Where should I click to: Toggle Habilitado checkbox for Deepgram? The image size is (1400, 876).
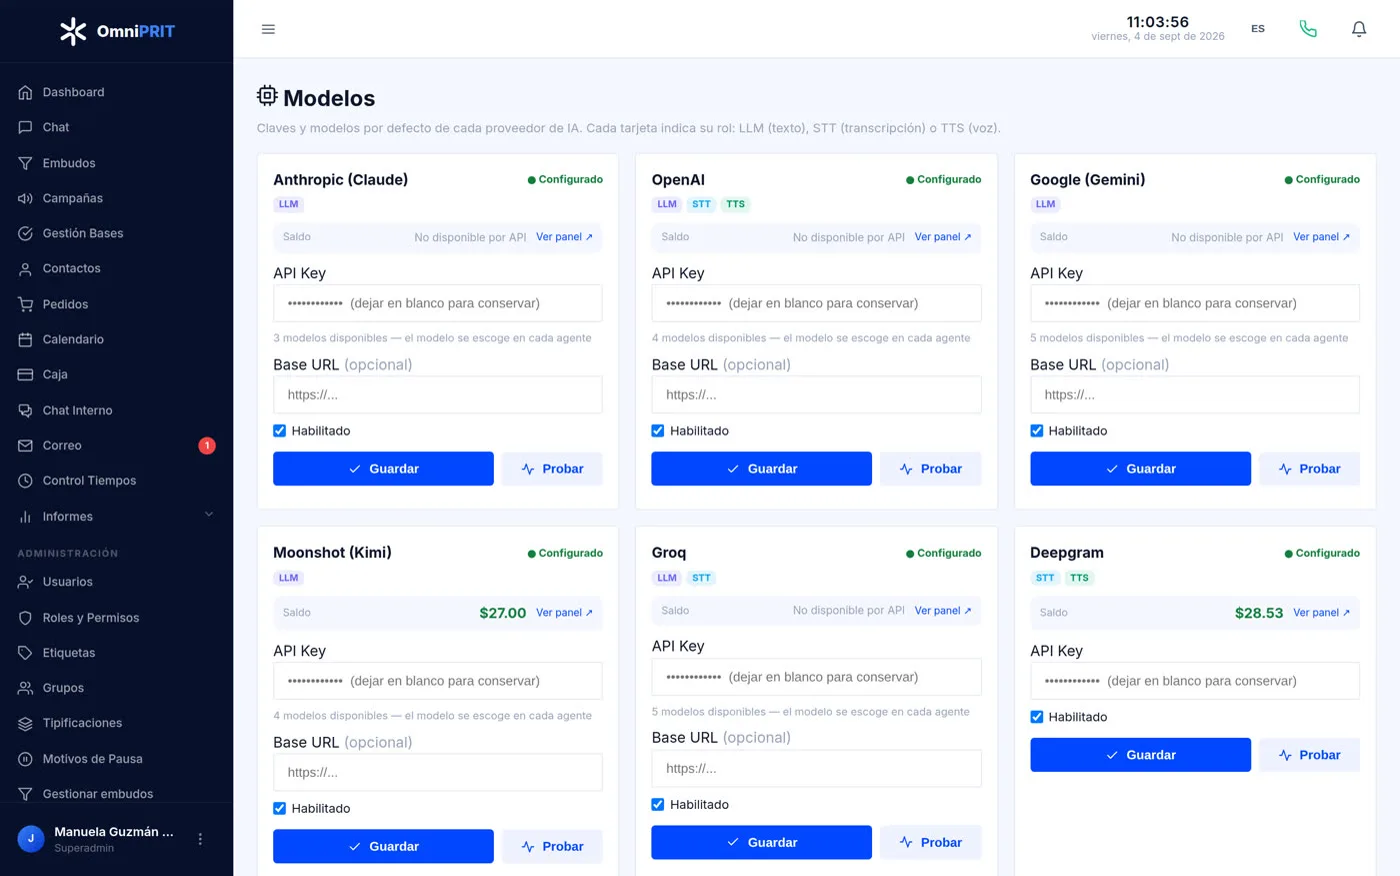[1037, 717]
